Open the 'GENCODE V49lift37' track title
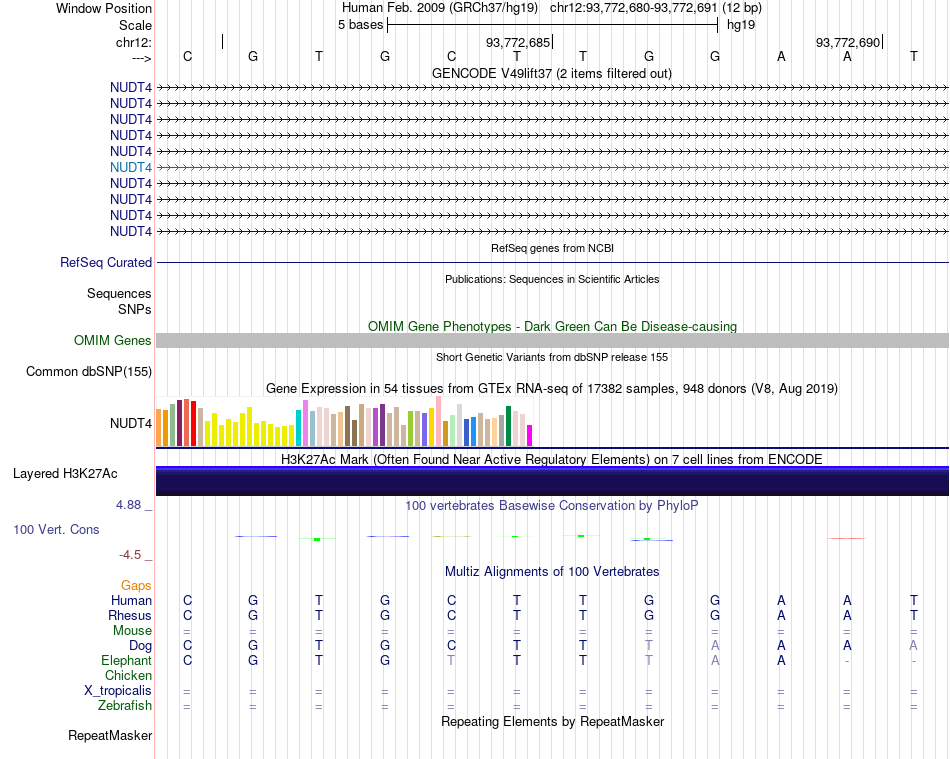 coord(552,73)
